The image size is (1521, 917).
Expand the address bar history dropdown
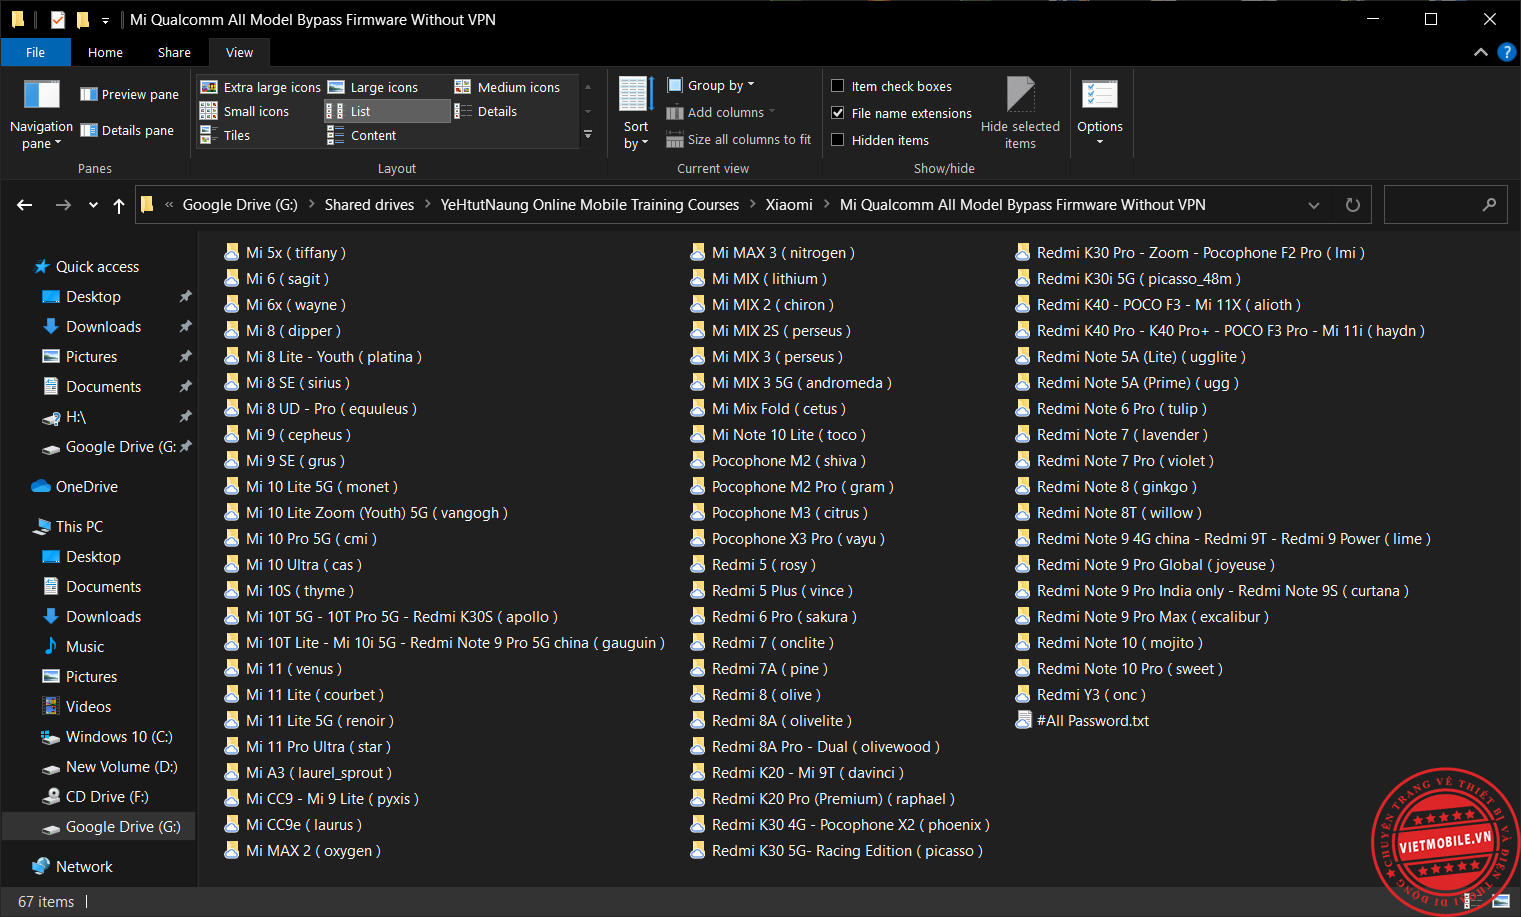(x=1314, y=205)
